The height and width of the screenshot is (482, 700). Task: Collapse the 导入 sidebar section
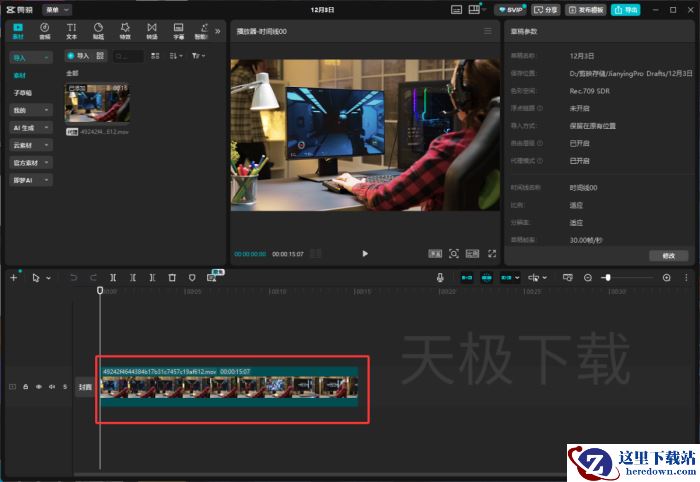pyautogui.click(x=31, y=58)
